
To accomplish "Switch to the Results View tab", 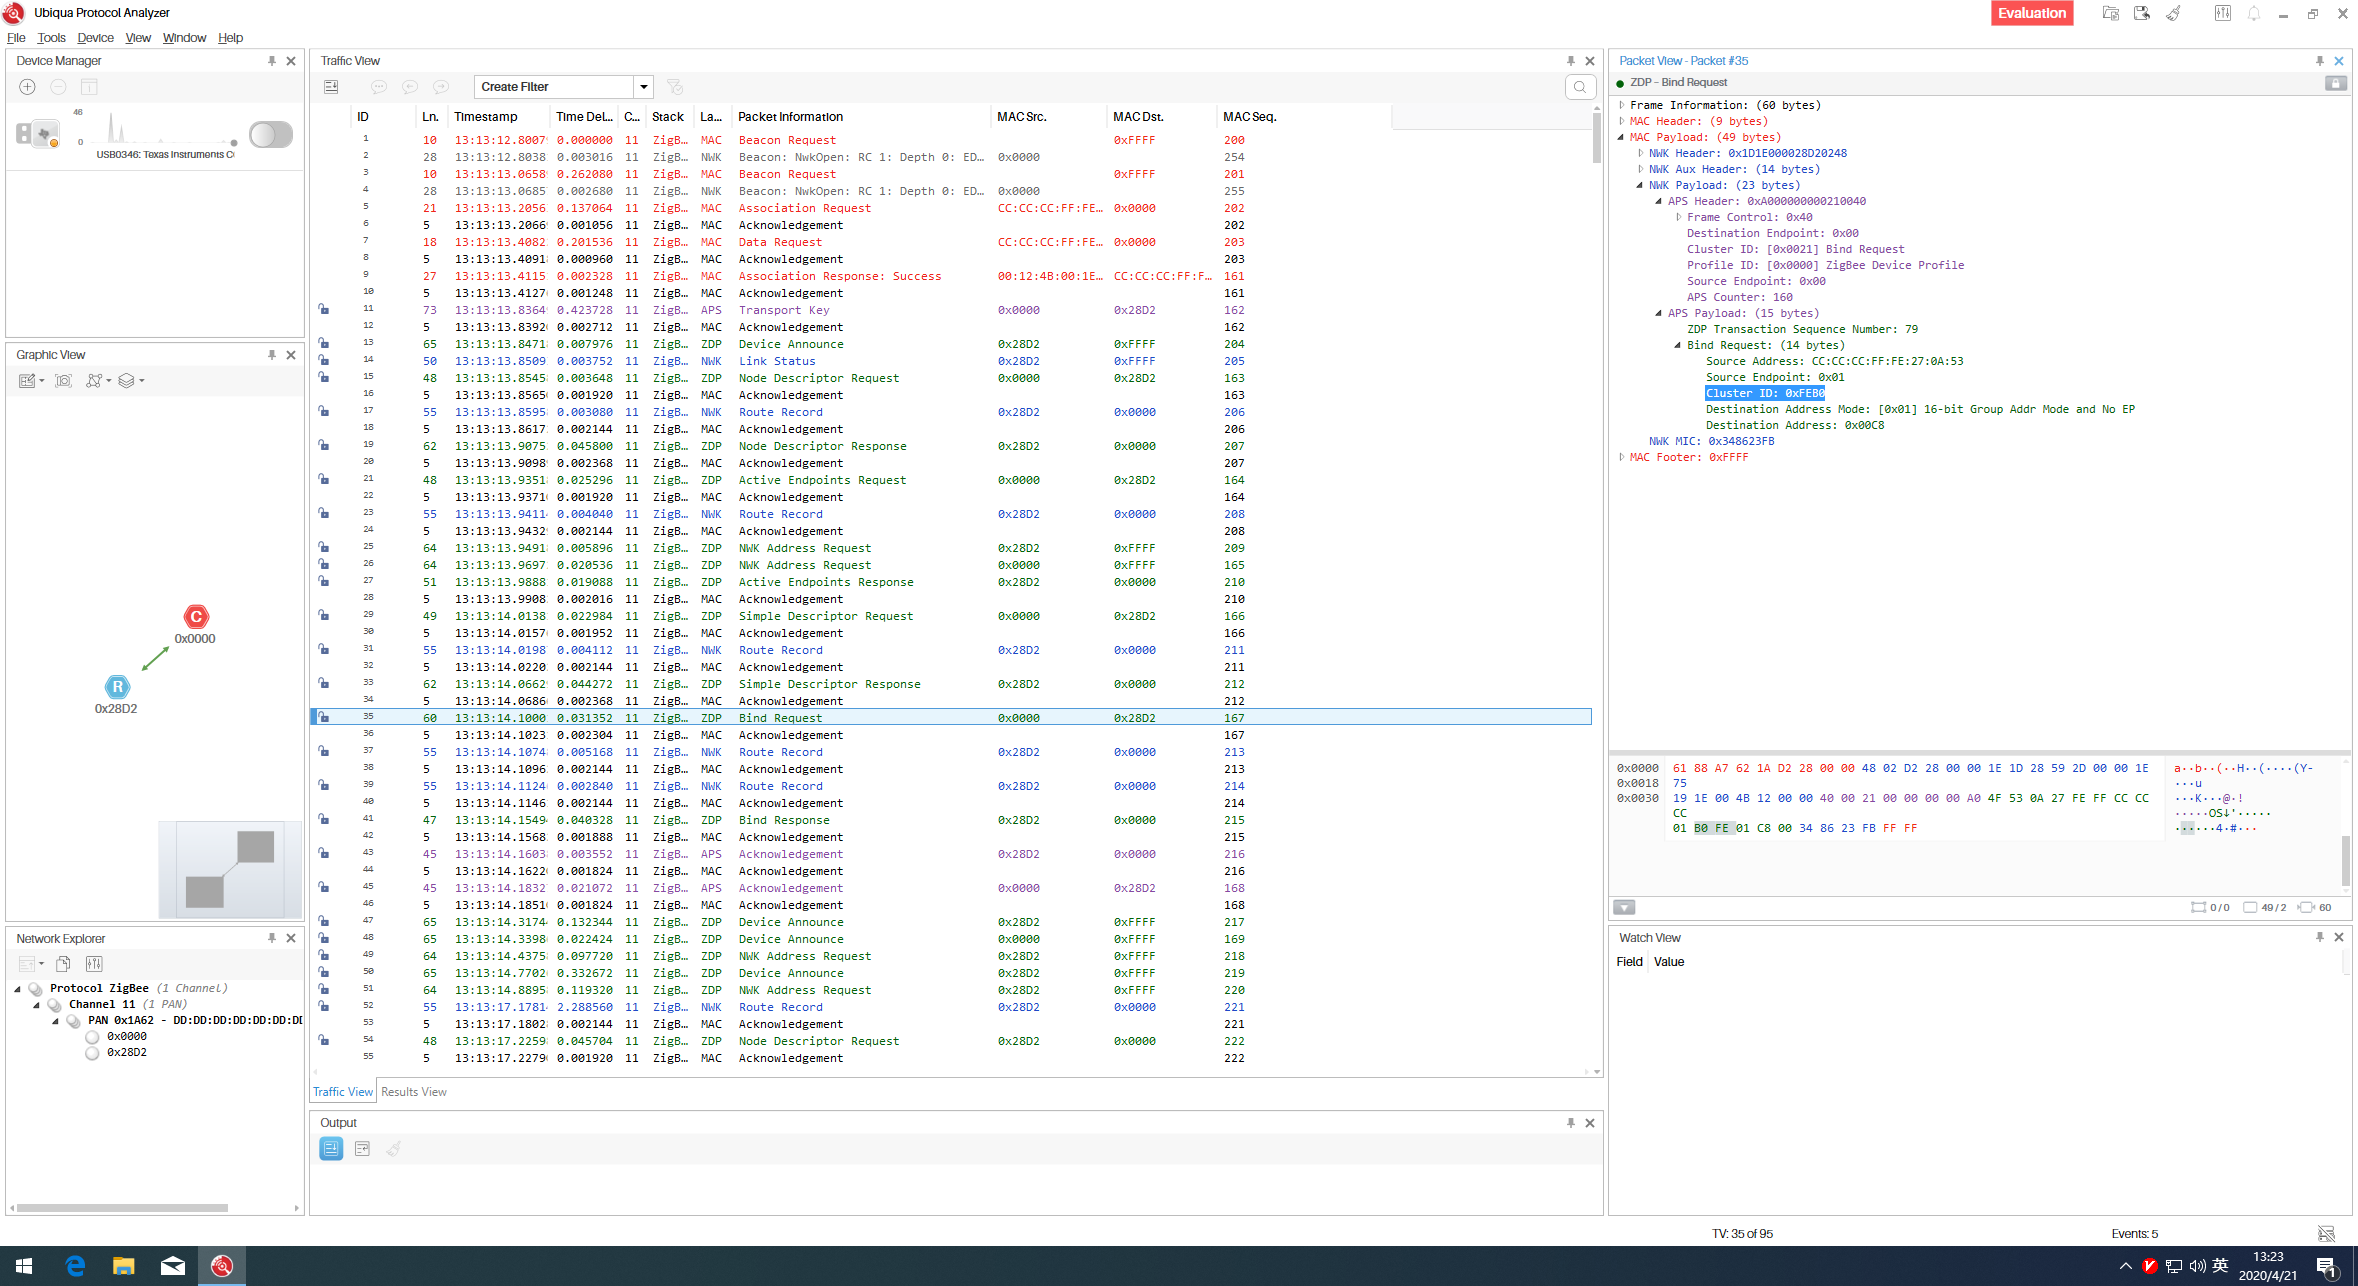I will (414, 1092).
